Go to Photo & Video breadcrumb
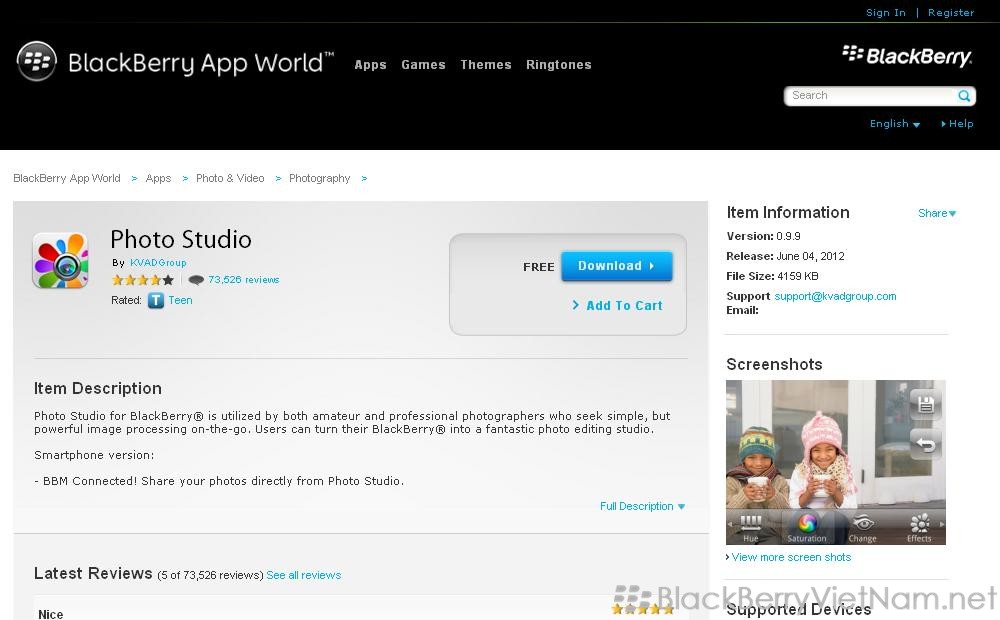Viewport: 1000px width, 620px height. 230,179
